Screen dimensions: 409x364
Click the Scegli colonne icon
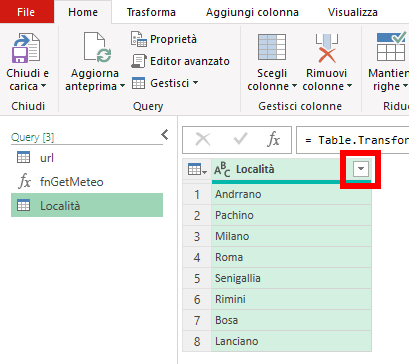272,47
